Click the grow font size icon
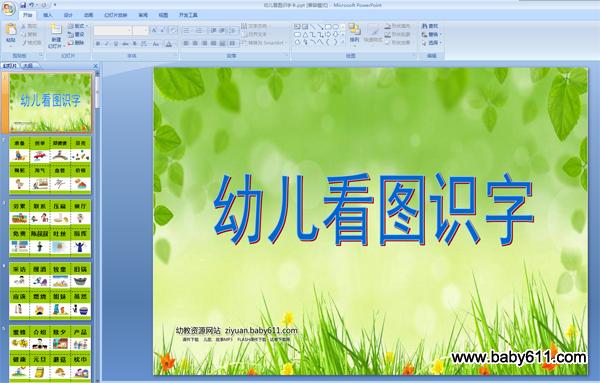The image size is (600, 383). 154,30
